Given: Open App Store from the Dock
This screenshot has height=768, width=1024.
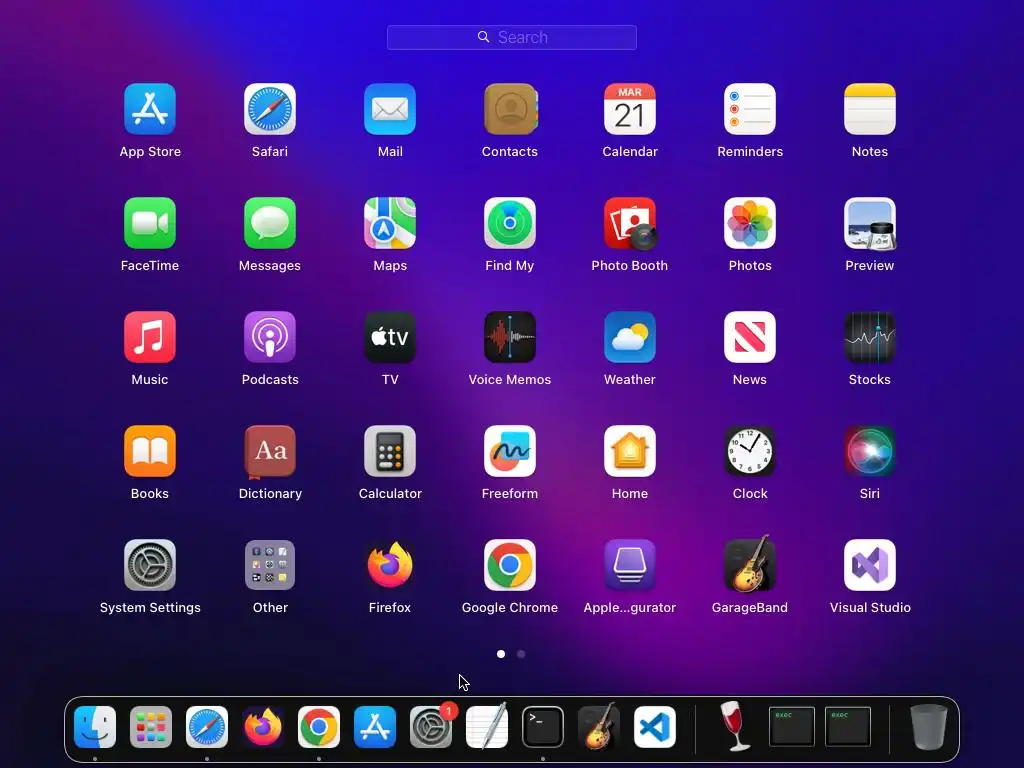Looking at the screenshot, I should pyautogui.click(x=375, y=727).
